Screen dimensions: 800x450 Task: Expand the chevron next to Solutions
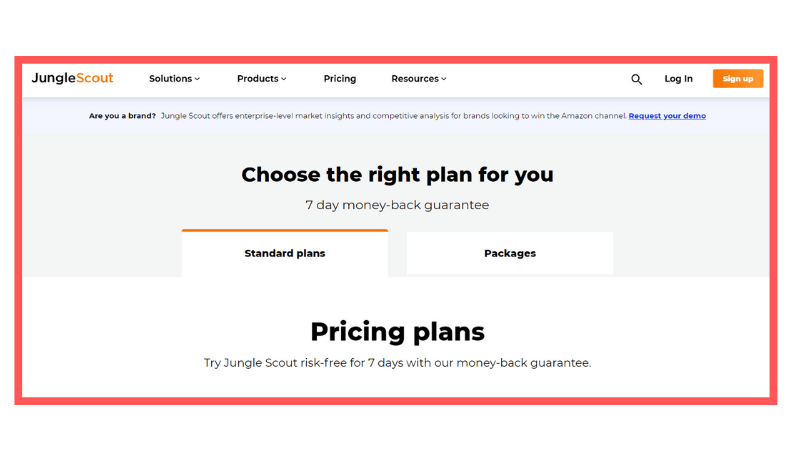click(x=198, y=79)
